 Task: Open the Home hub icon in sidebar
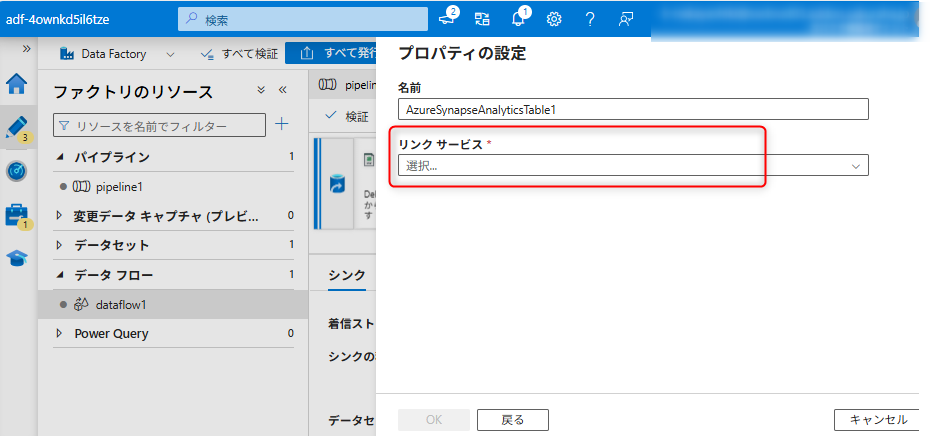[17, 84]
